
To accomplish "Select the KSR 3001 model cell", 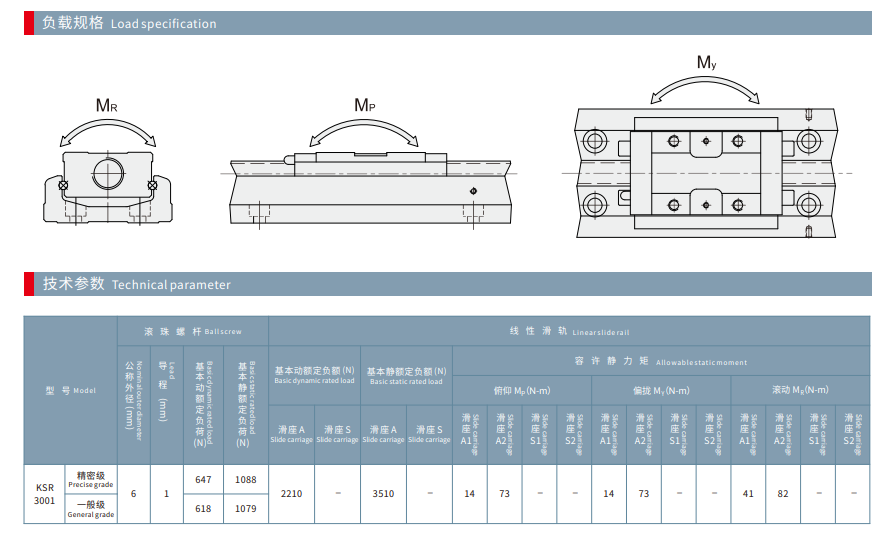I will 45,494.
